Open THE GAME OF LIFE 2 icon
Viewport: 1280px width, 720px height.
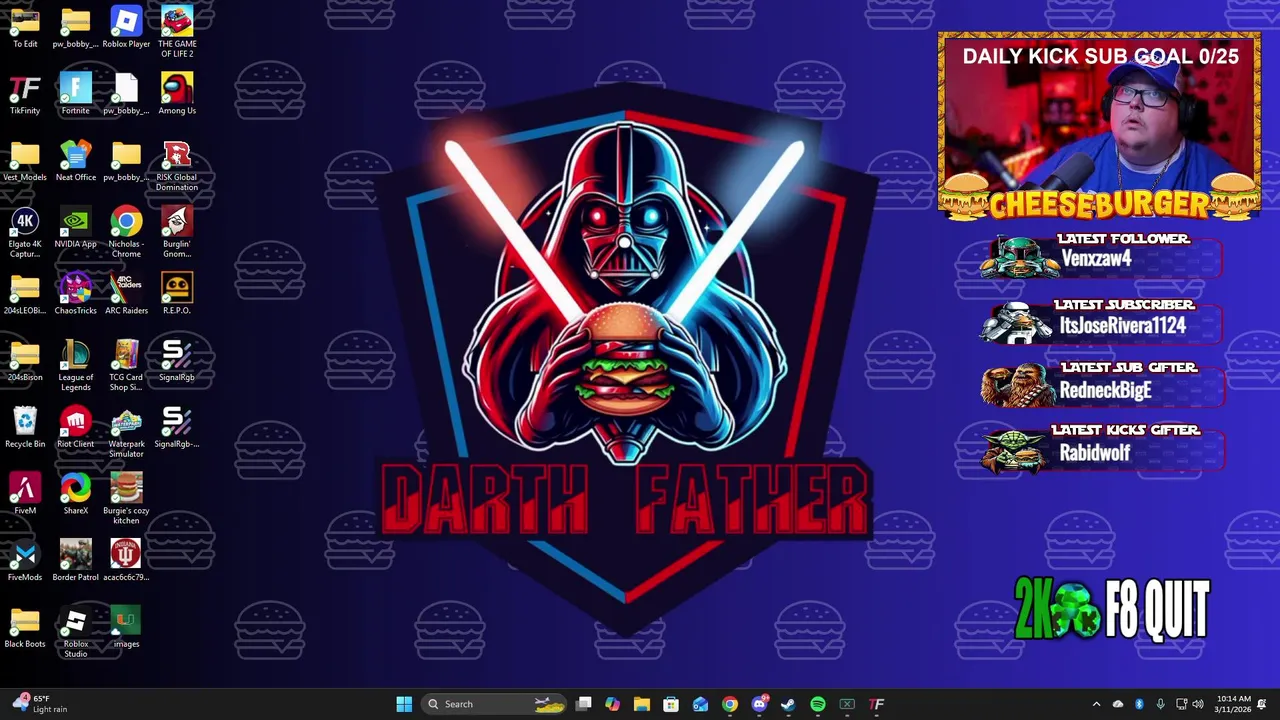[x=177, y=32]
